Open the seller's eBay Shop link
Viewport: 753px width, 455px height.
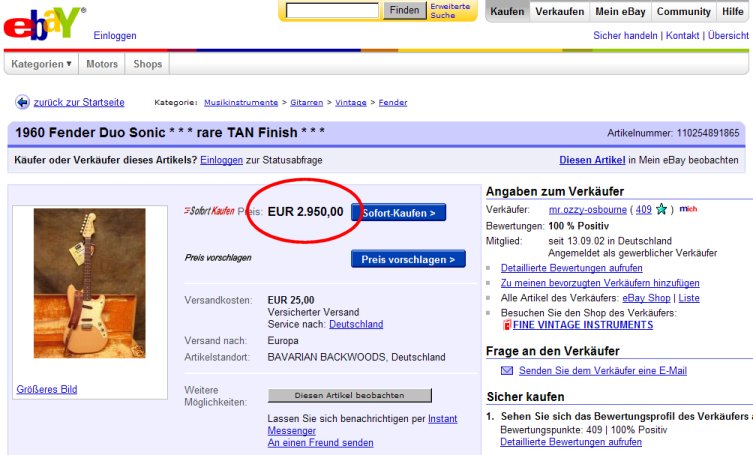[x=646, y=298]
